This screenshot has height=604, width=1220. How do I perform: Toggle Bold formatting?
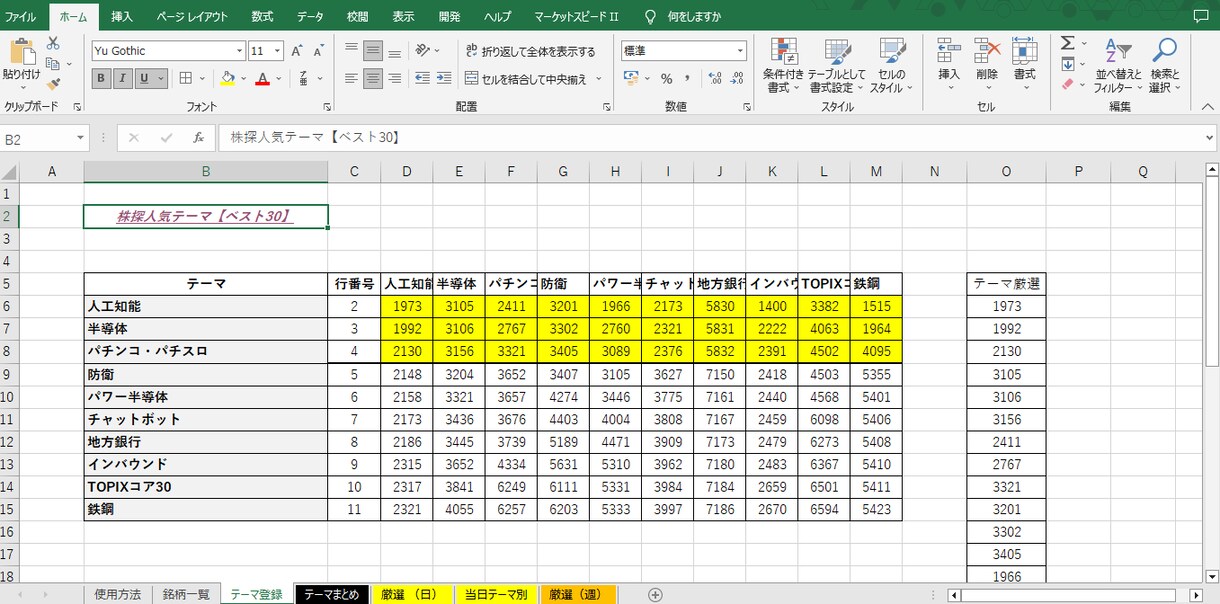coord(102,79)
